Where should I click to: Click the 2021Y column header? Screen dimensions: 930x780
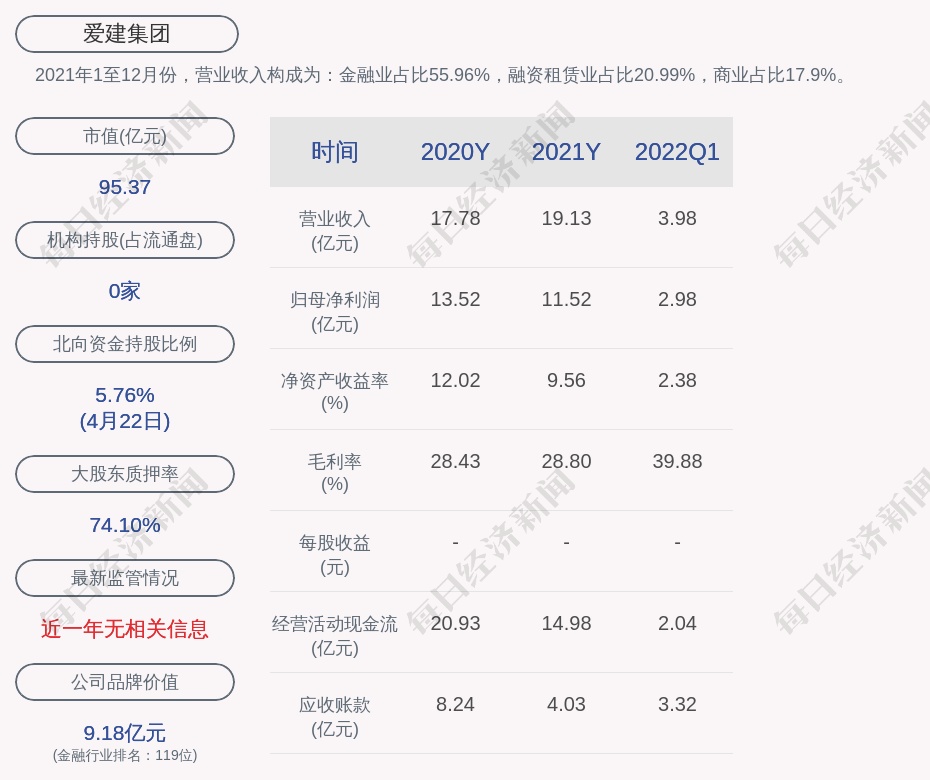(566, 152)
